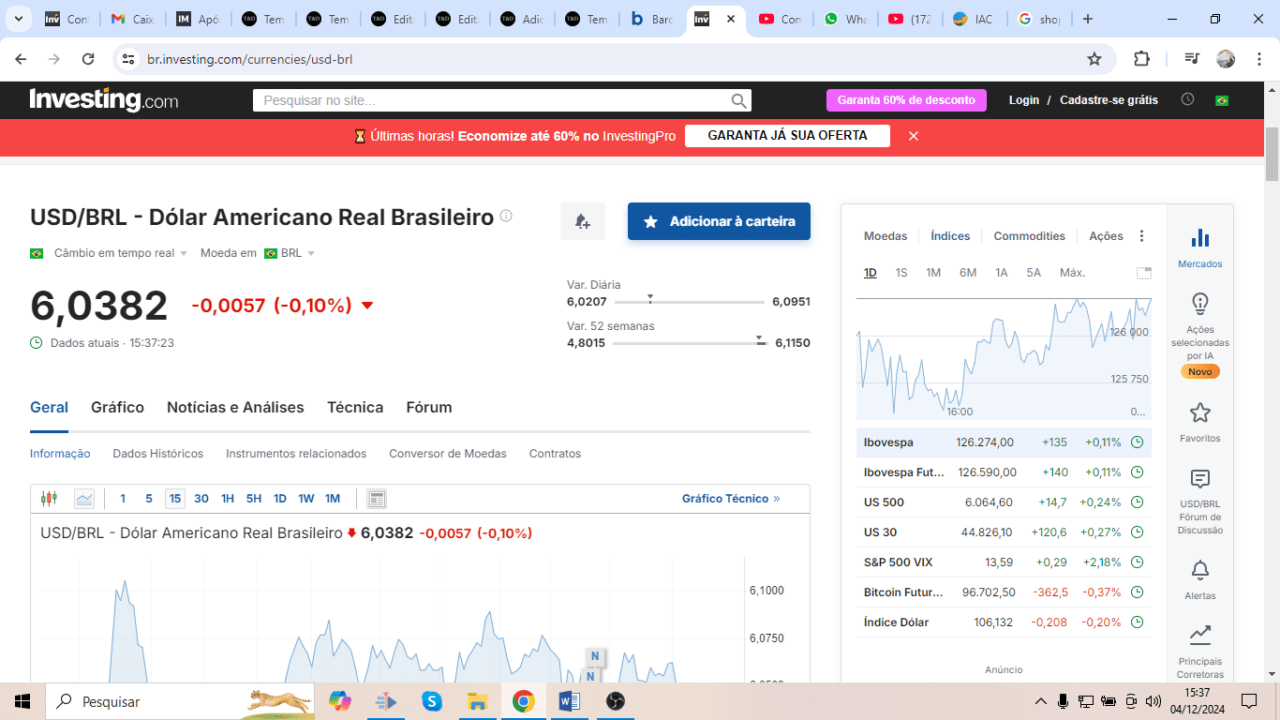Close the InvestingPro promo banner
Image resolution: width=1280 pixels, height=720 pixels.
tap(913, 136)
